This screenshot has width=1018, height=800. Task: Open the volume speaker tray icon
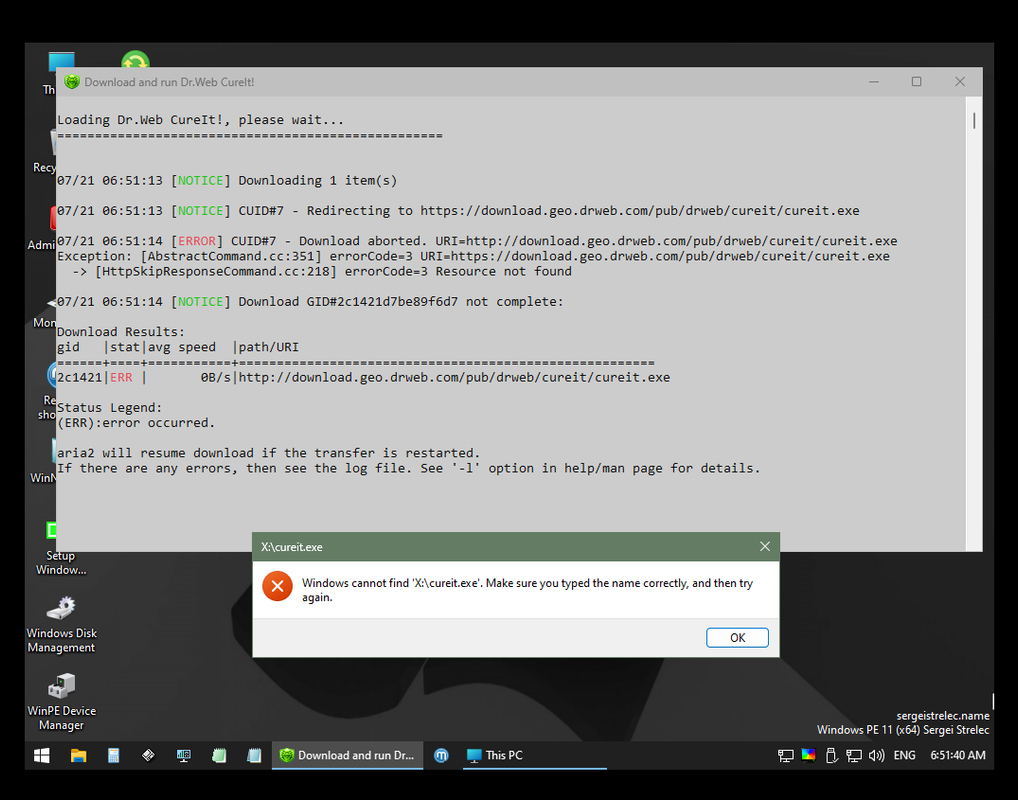coord(876,755)
